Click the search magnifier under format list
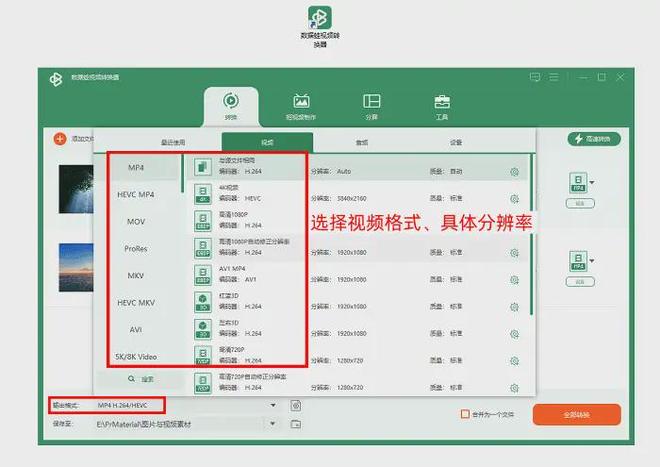This screenshot has width=660, height=467. (131, 379)
